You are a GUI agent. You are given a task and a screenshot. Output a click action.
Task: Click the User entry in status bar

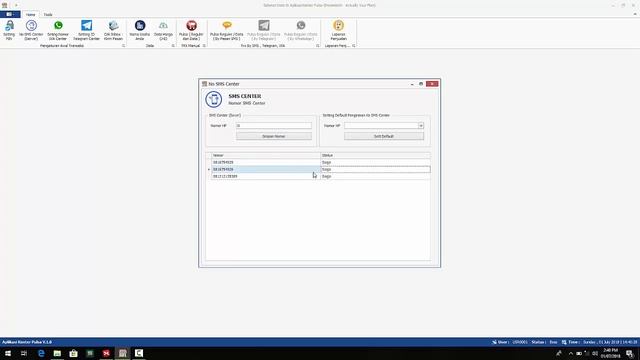510,342
